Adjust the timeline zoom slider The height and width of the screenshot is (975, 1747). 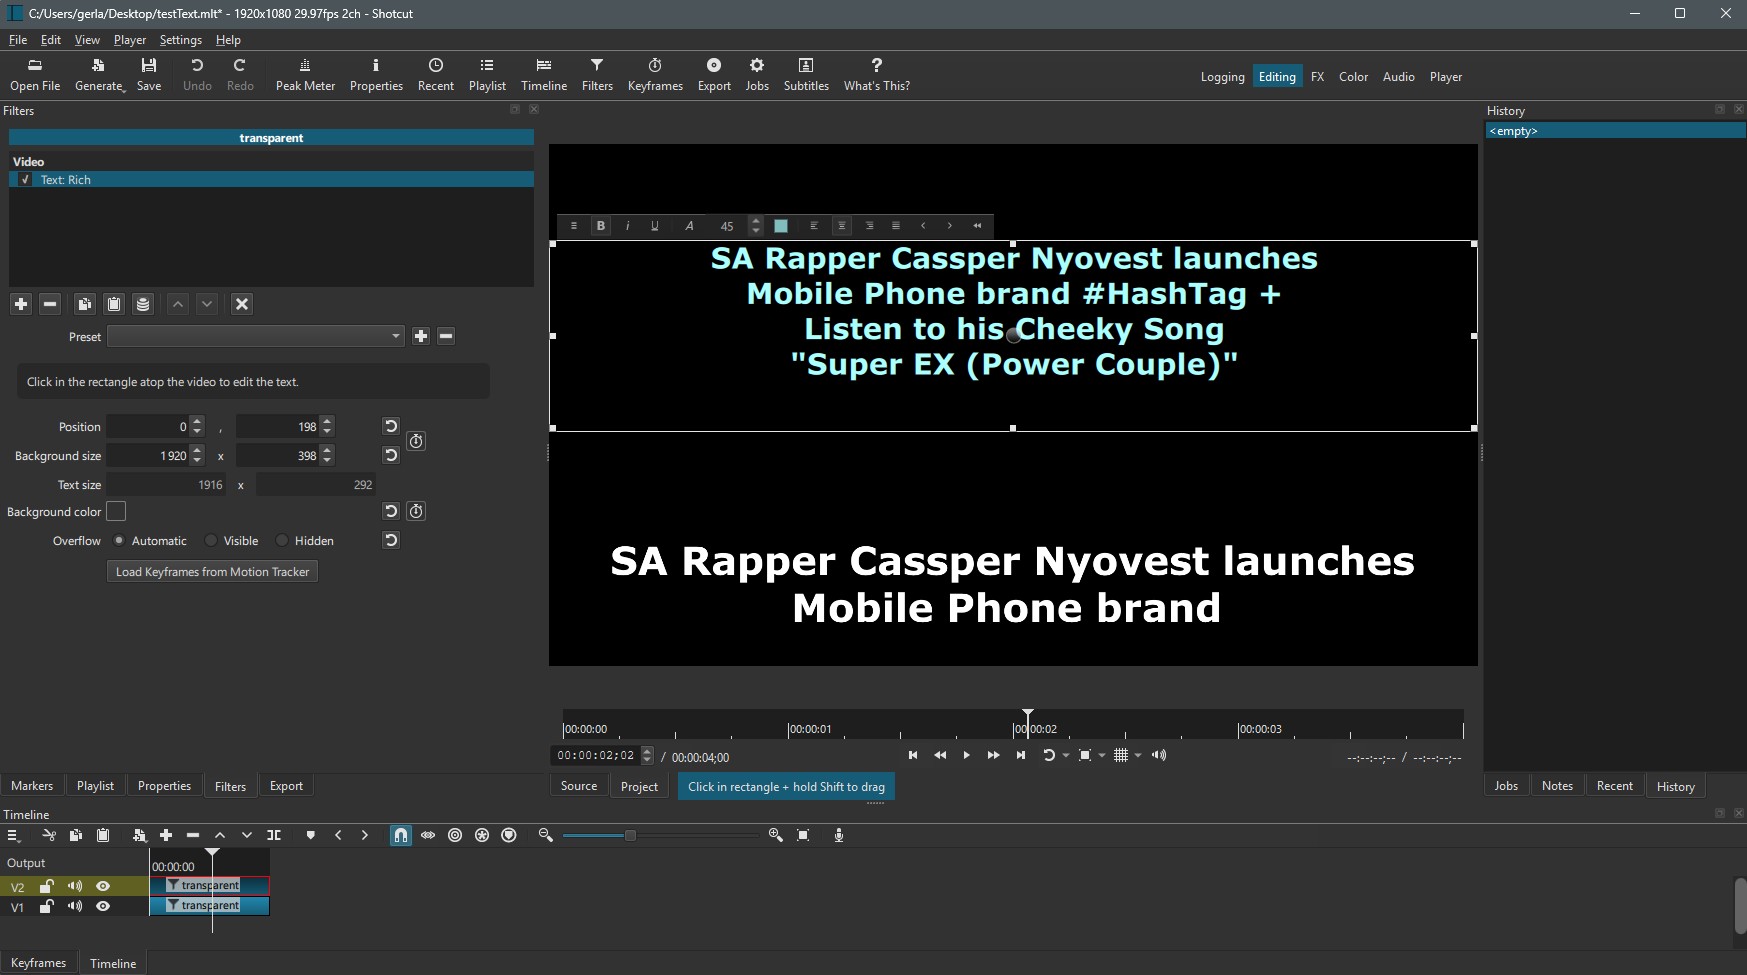point(630,835)
